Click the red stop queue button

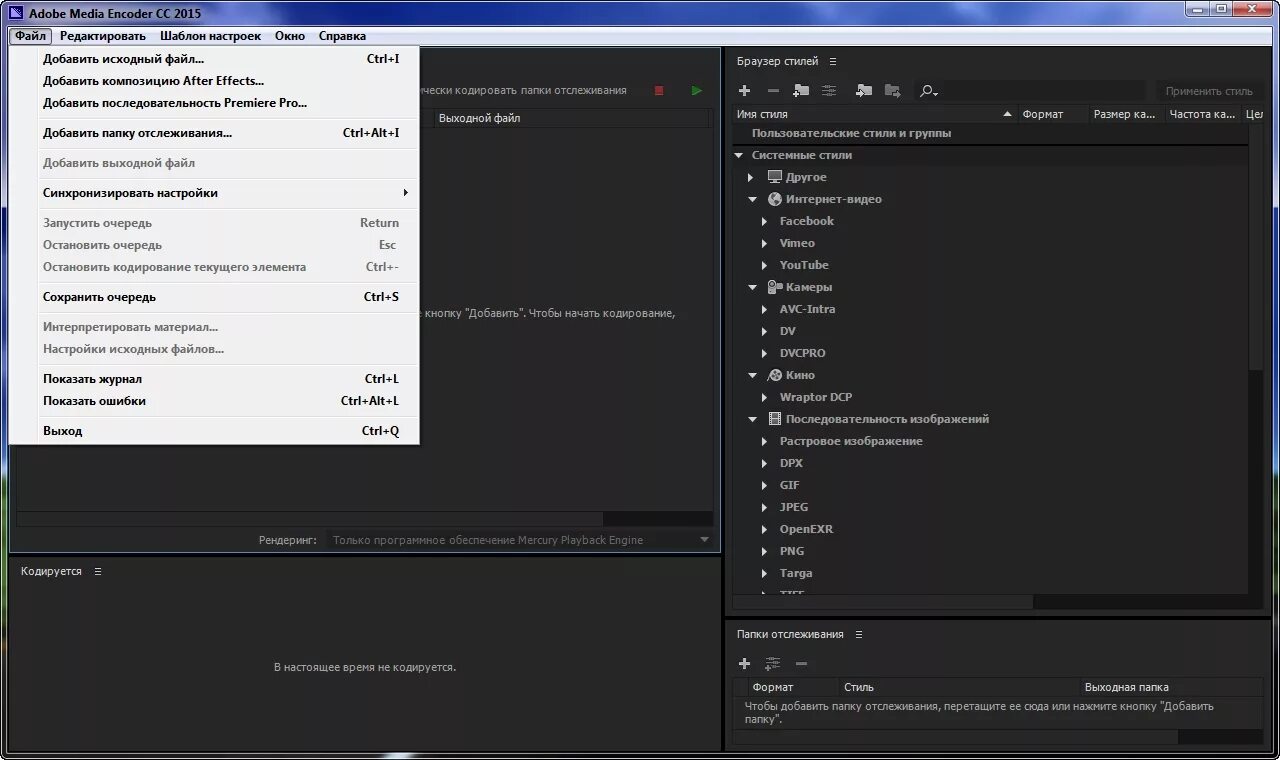[659, 91]
